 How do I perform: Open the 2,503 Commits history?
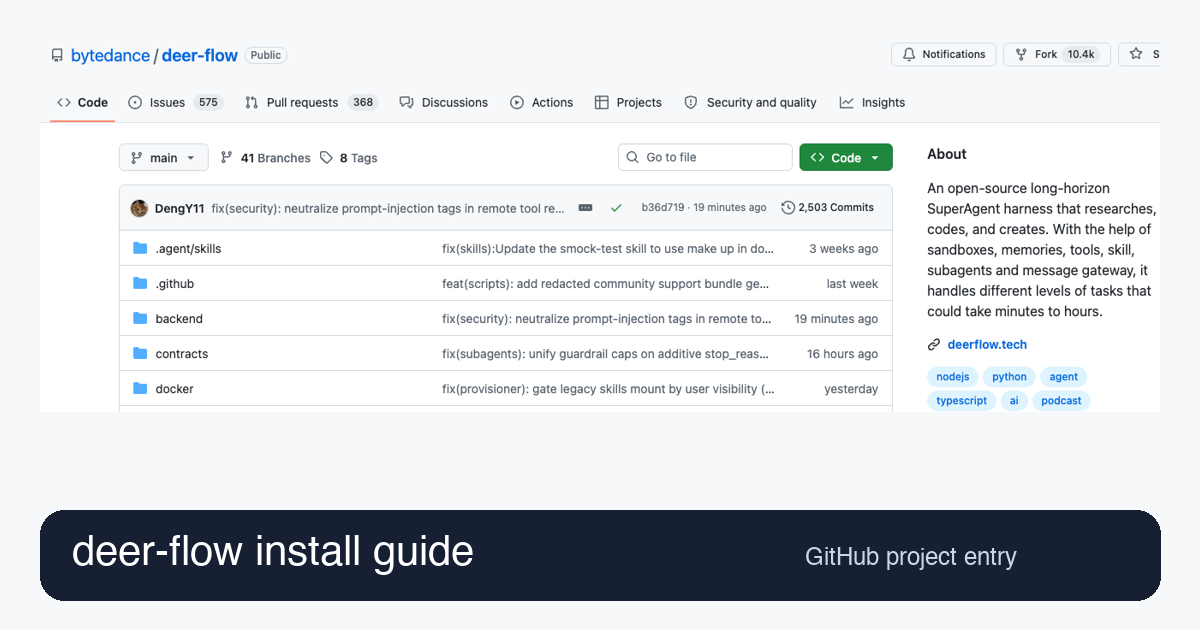[x=828, y=208]
